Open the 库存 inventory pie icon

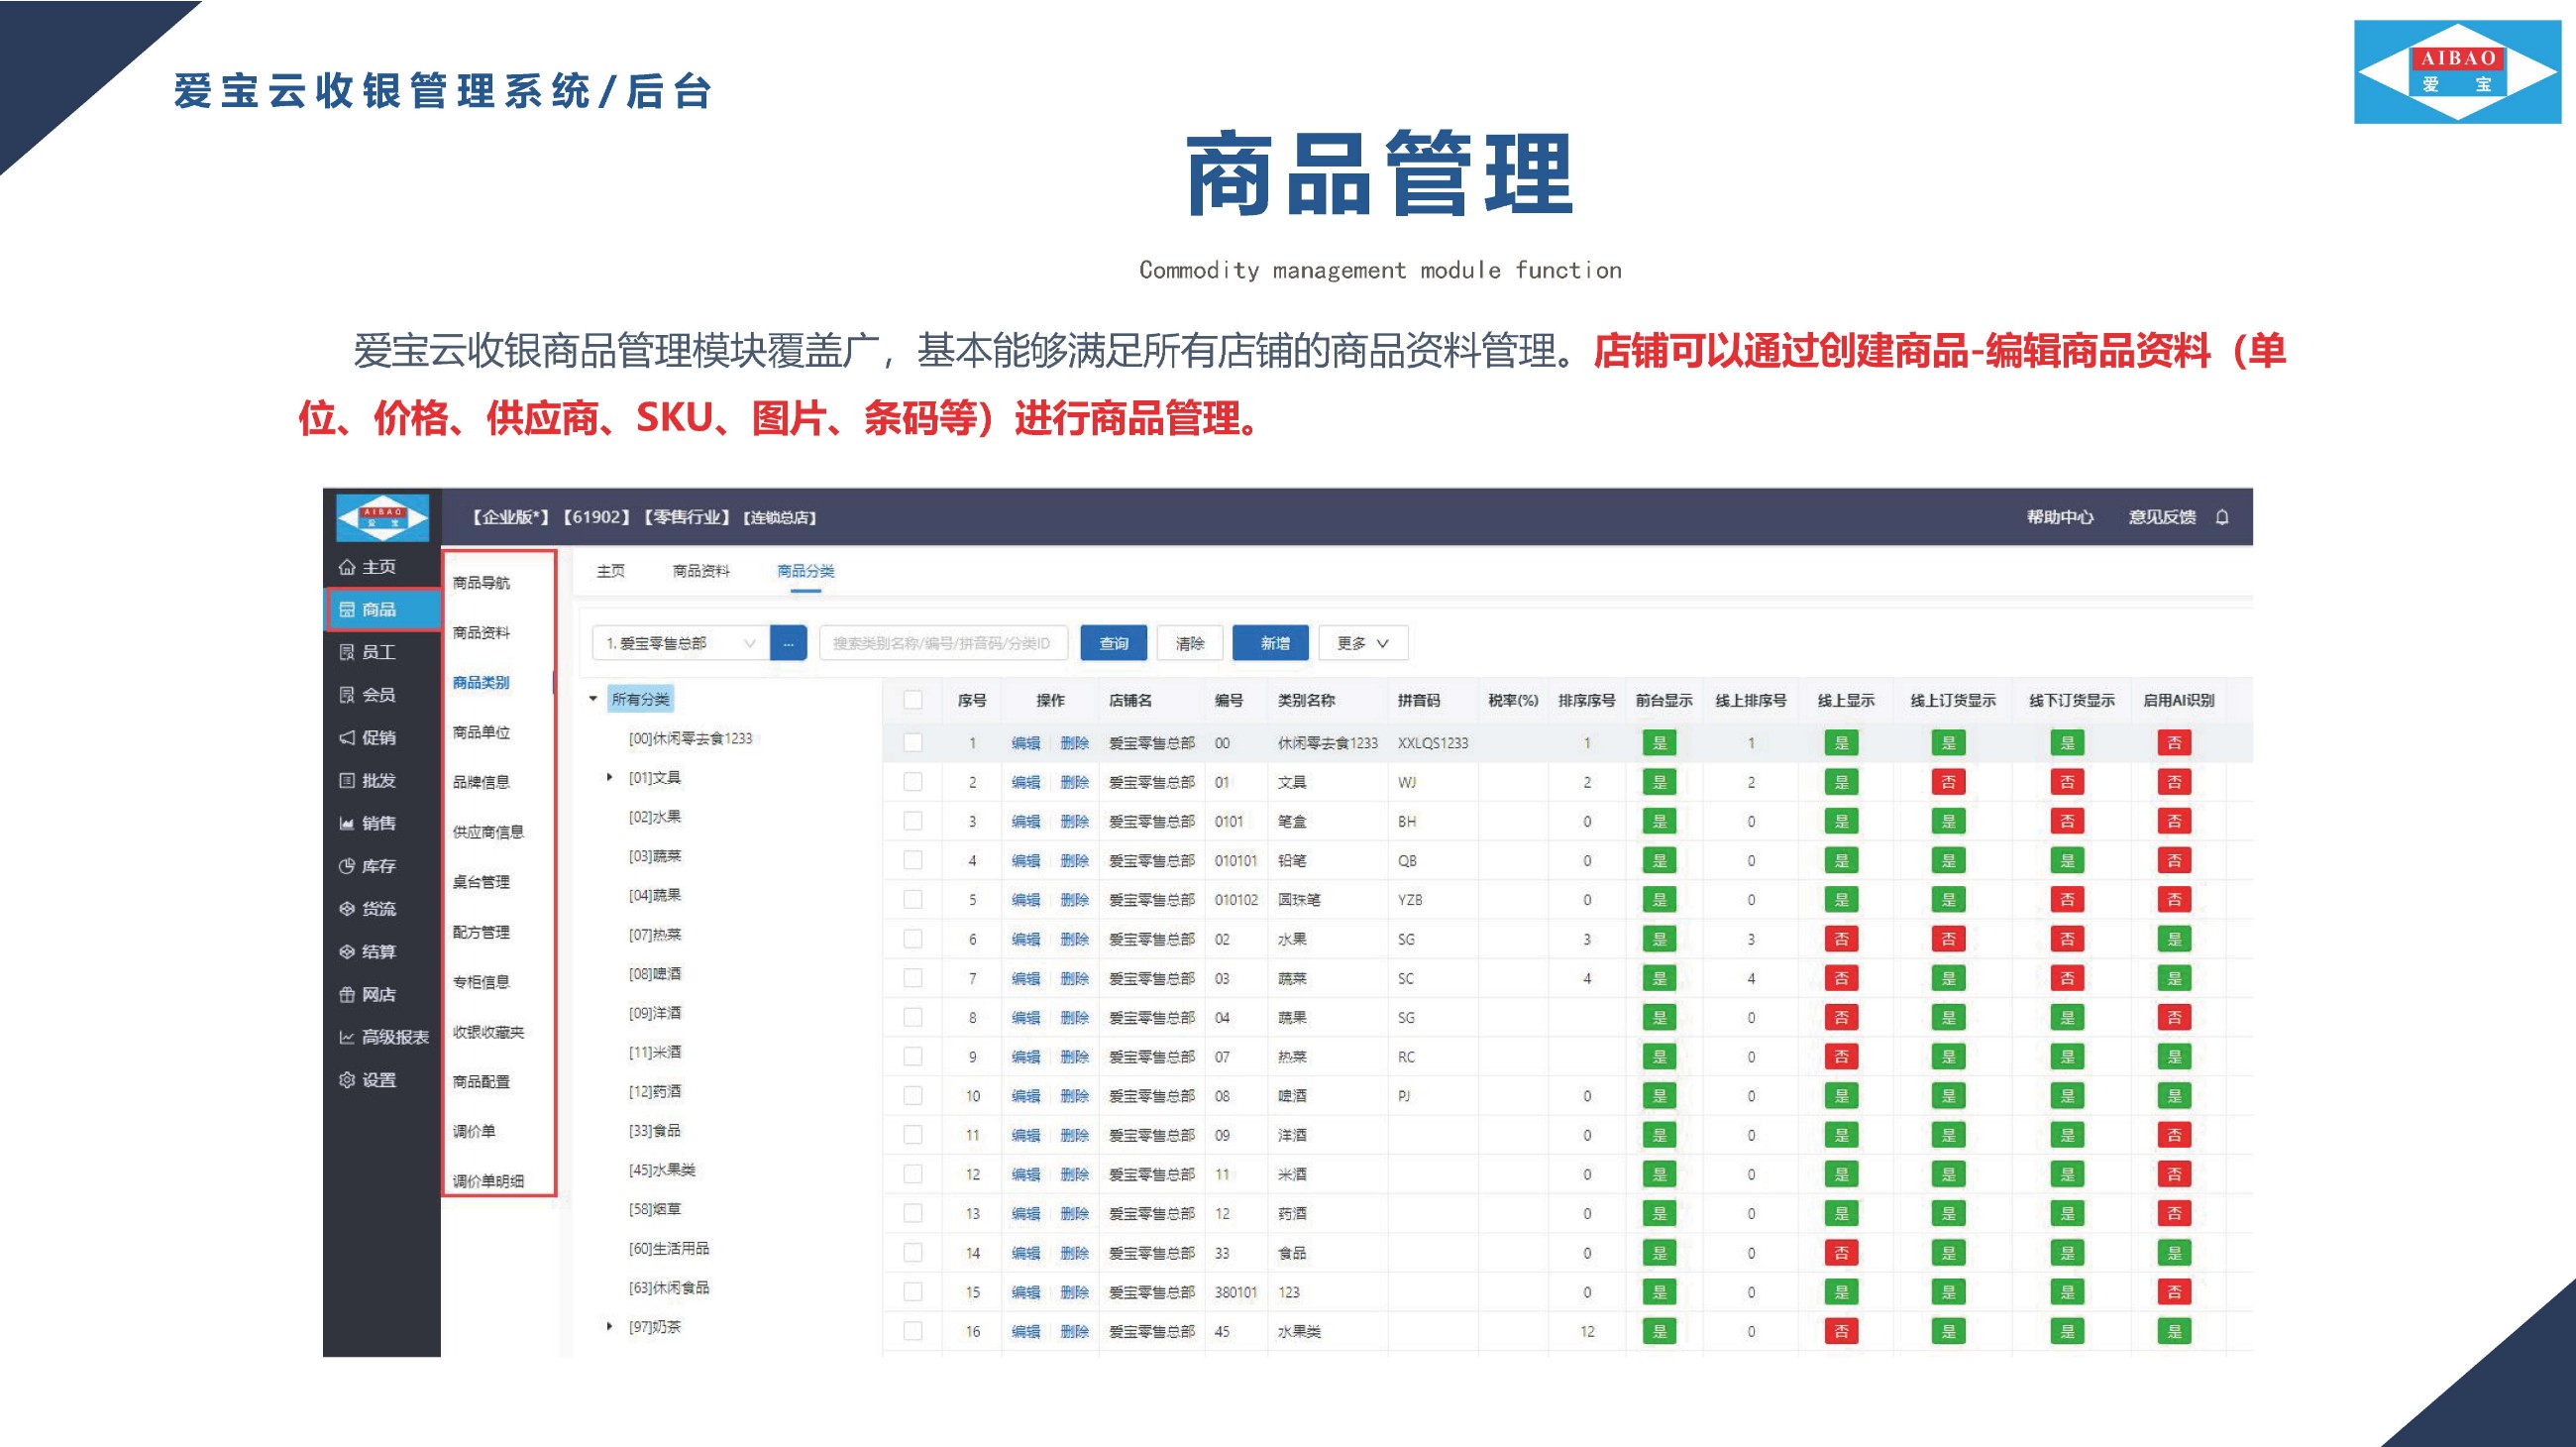(x=347, y=866)
